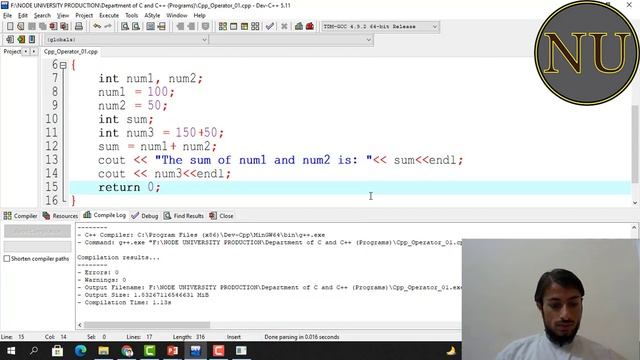The height and width of the screenshot is (360, 640).
Task: Start debugging with the checkmark icon
Action: click(269, 27)
